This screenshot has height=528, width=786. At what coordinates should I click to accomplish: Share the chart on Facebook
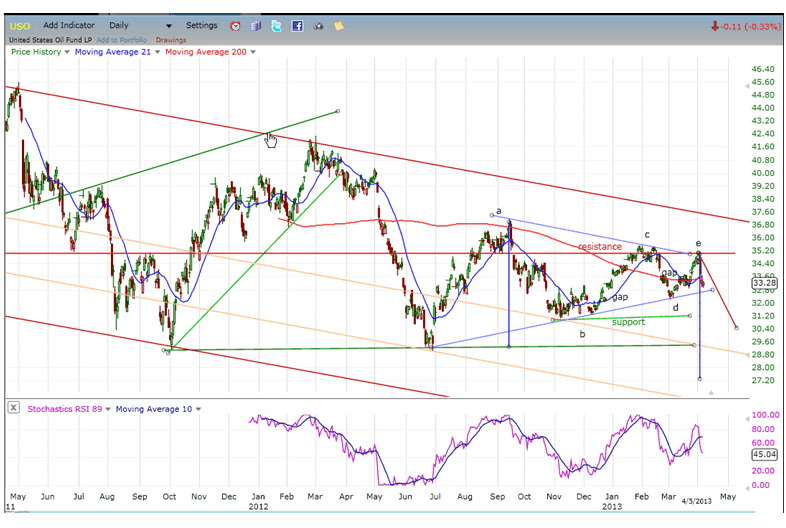[x=297, y=25]
